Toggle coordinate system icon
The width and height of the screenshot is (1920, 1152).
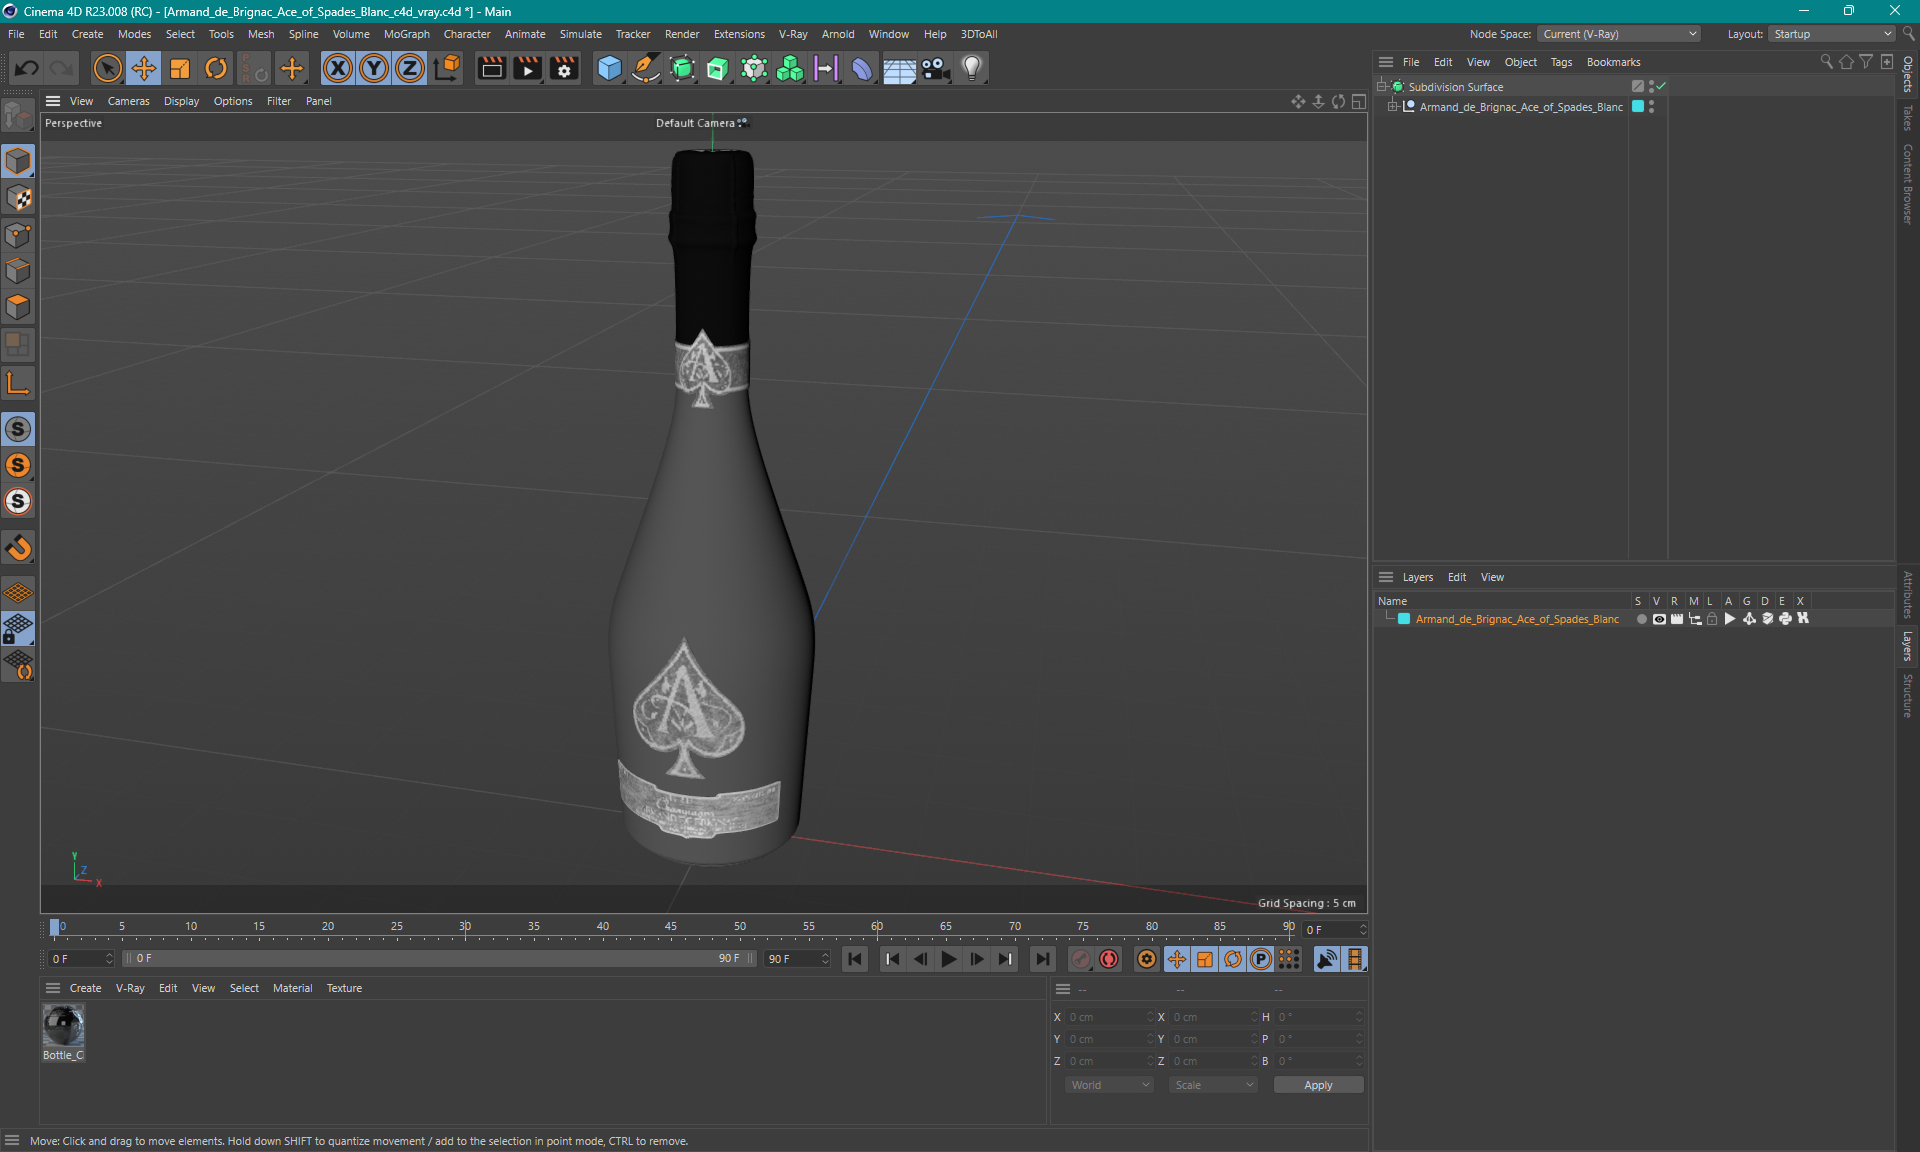447,68
